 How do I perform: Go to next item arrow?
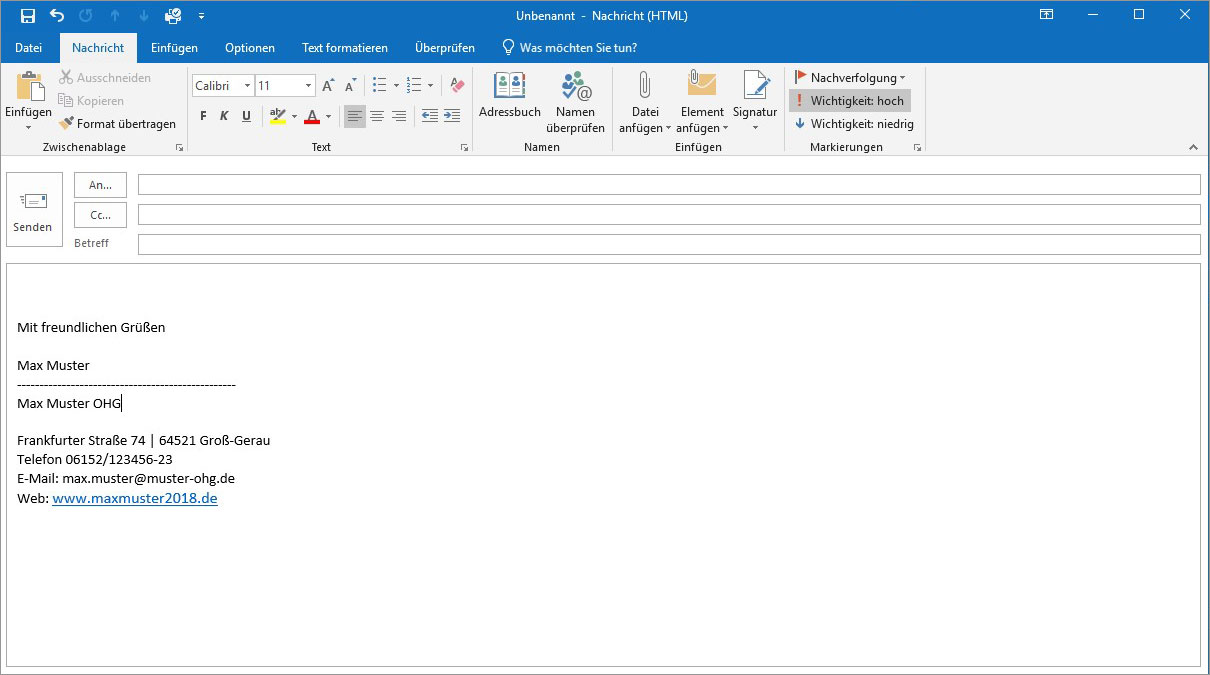[143, 16]
